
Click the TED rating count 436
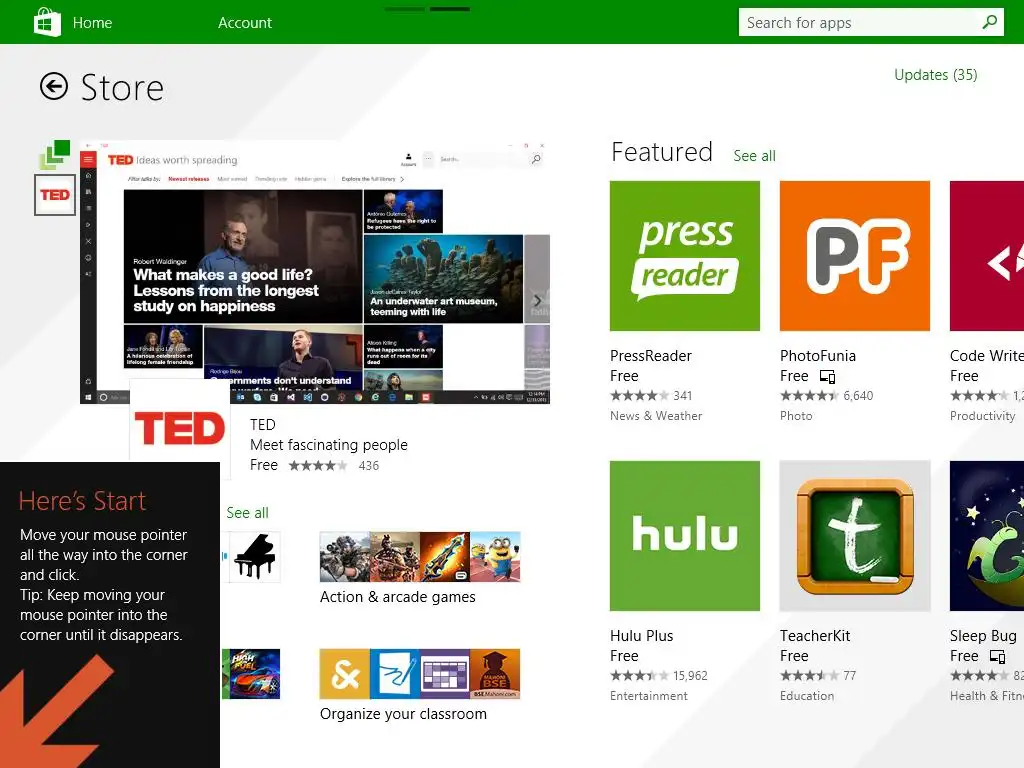(x=368, y=466)
